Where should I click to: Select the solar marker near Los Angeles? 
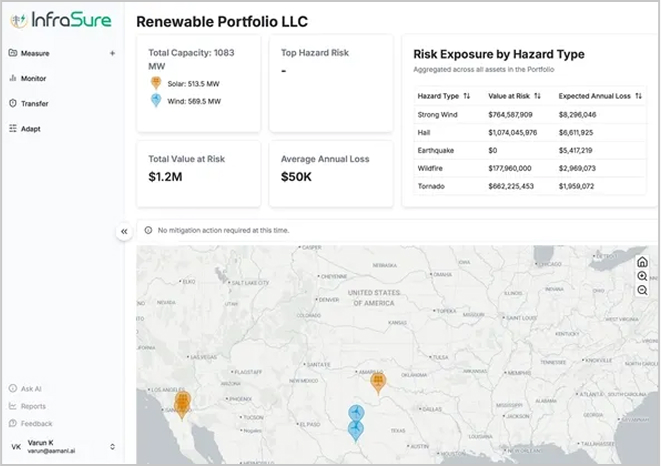(x=182, y=402)
